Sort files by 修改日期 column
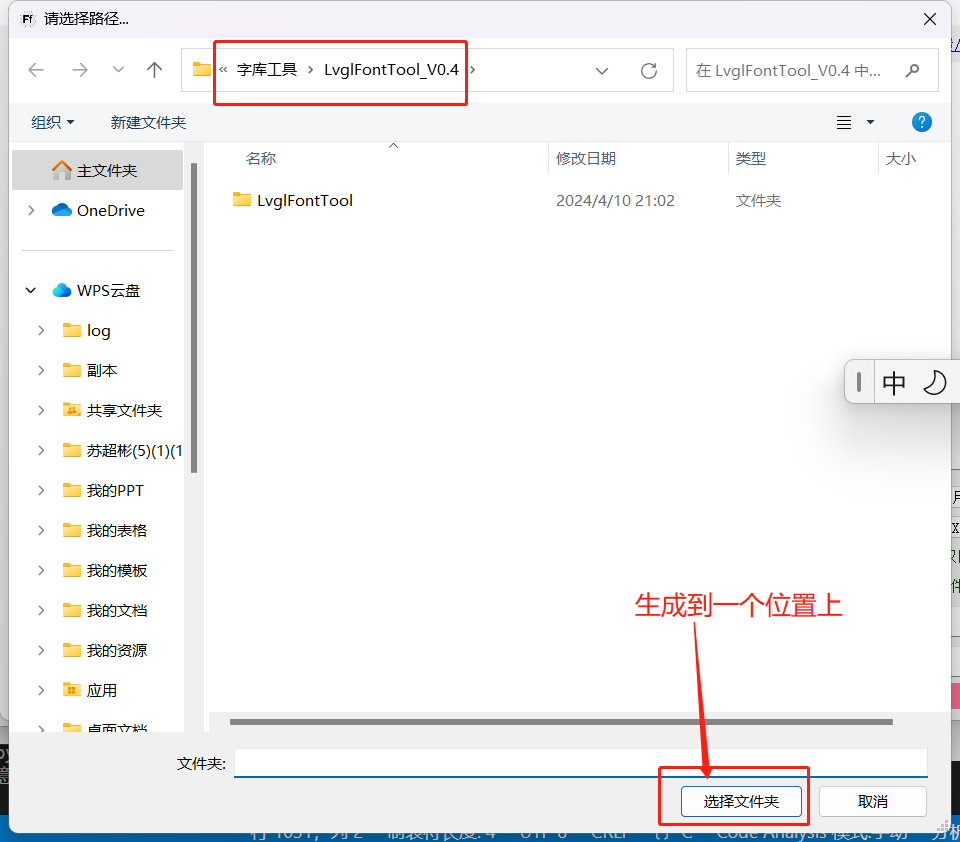Screen dimensions: 960x842 (586, 159)
